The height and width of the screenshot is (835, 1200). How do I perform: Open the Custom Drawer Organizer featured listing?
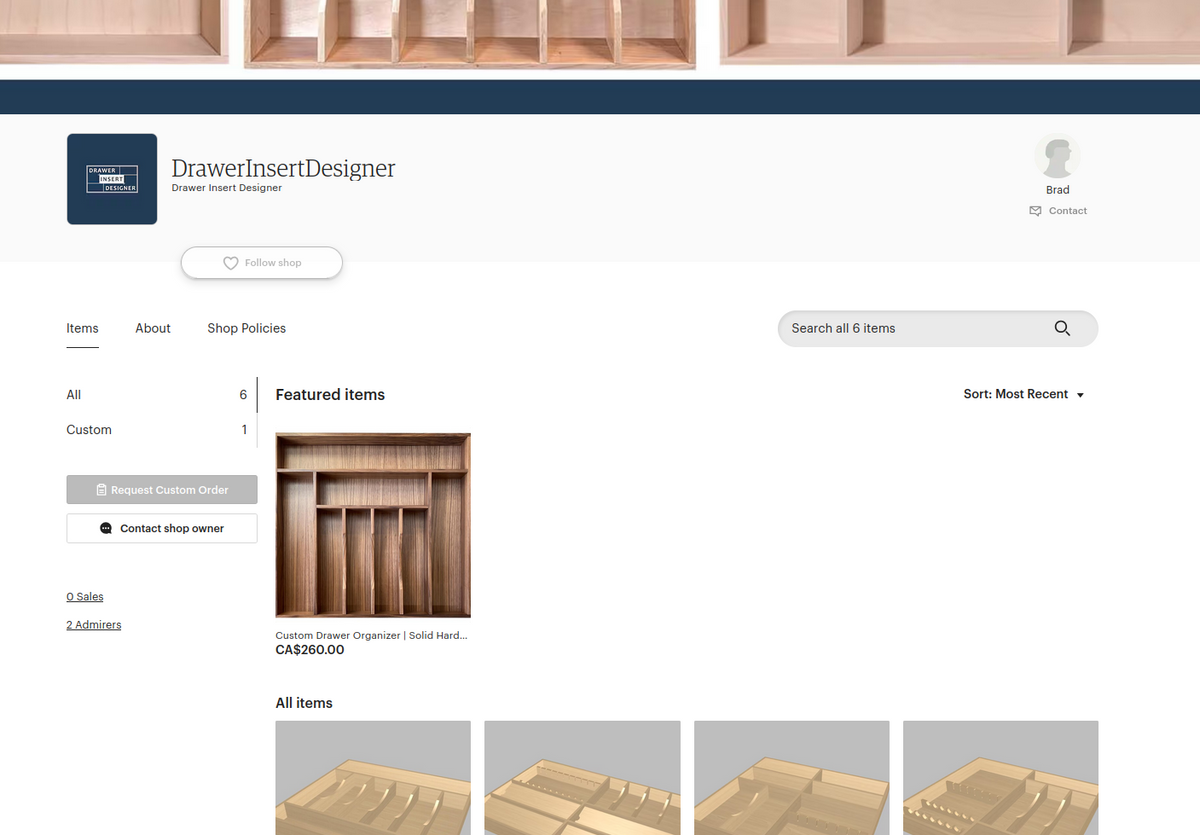tap(372, 524)
